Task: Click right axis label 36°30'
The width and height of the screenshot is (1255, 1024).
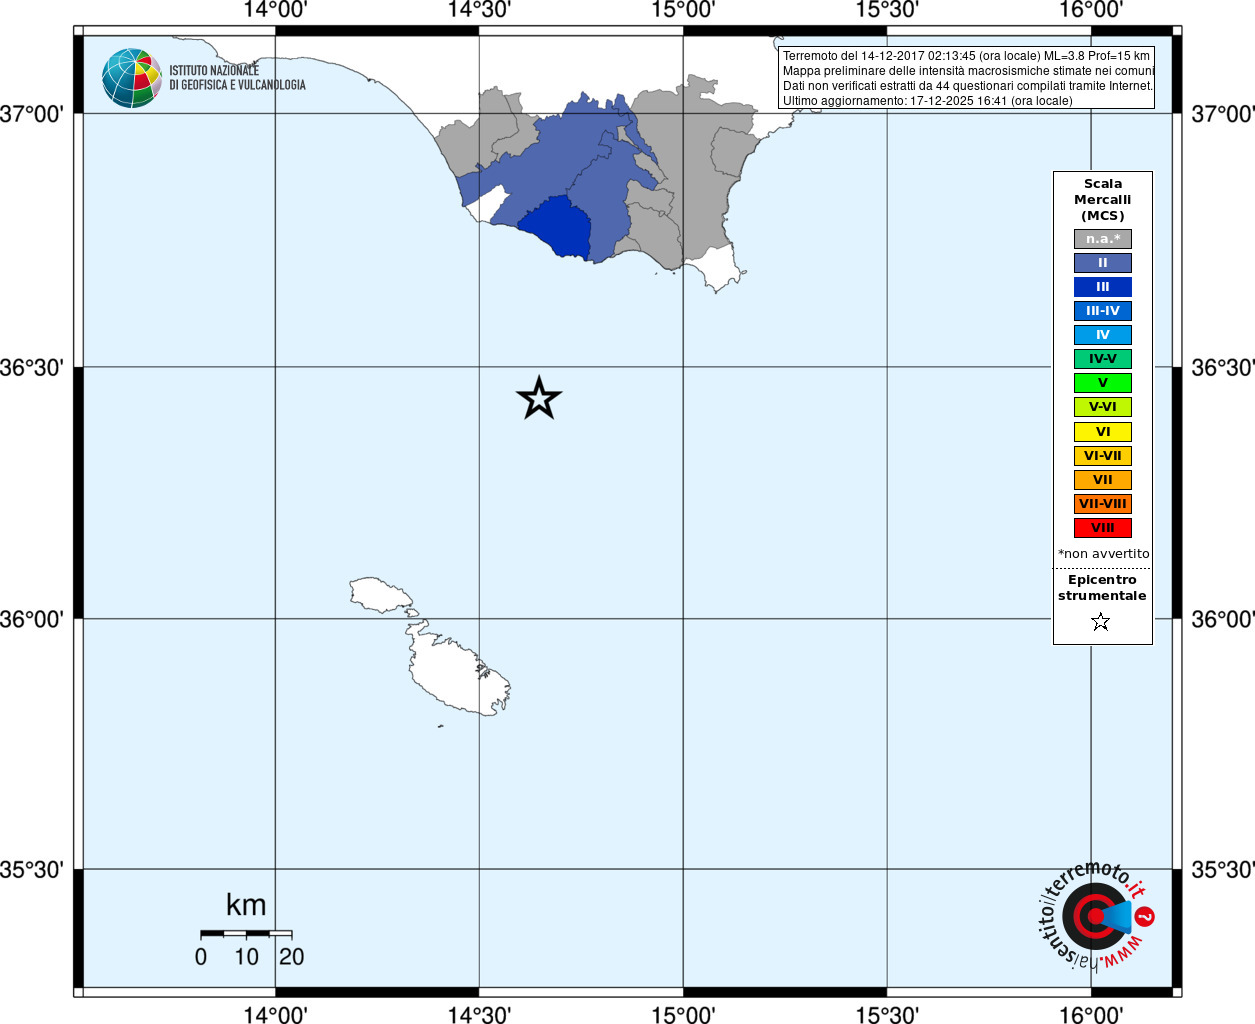Action: pos(1222,368)
